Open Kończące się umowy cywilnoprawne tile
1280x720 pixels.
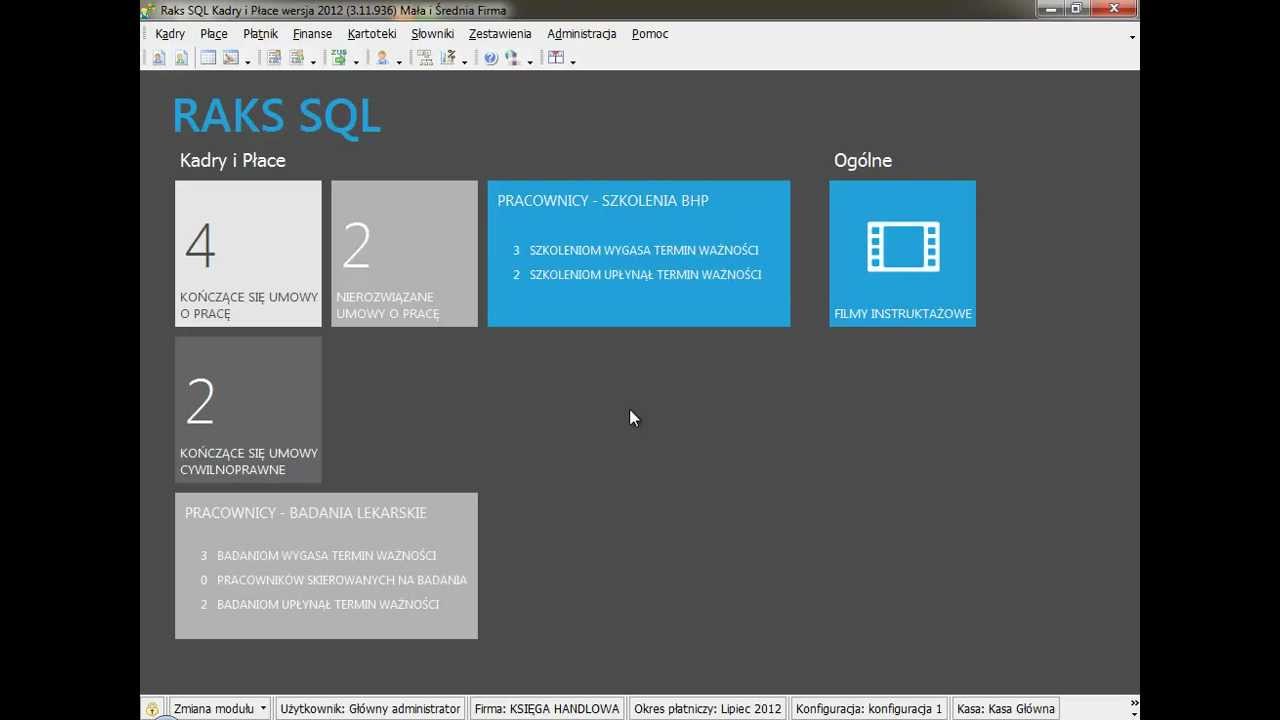tap(248, 409)
